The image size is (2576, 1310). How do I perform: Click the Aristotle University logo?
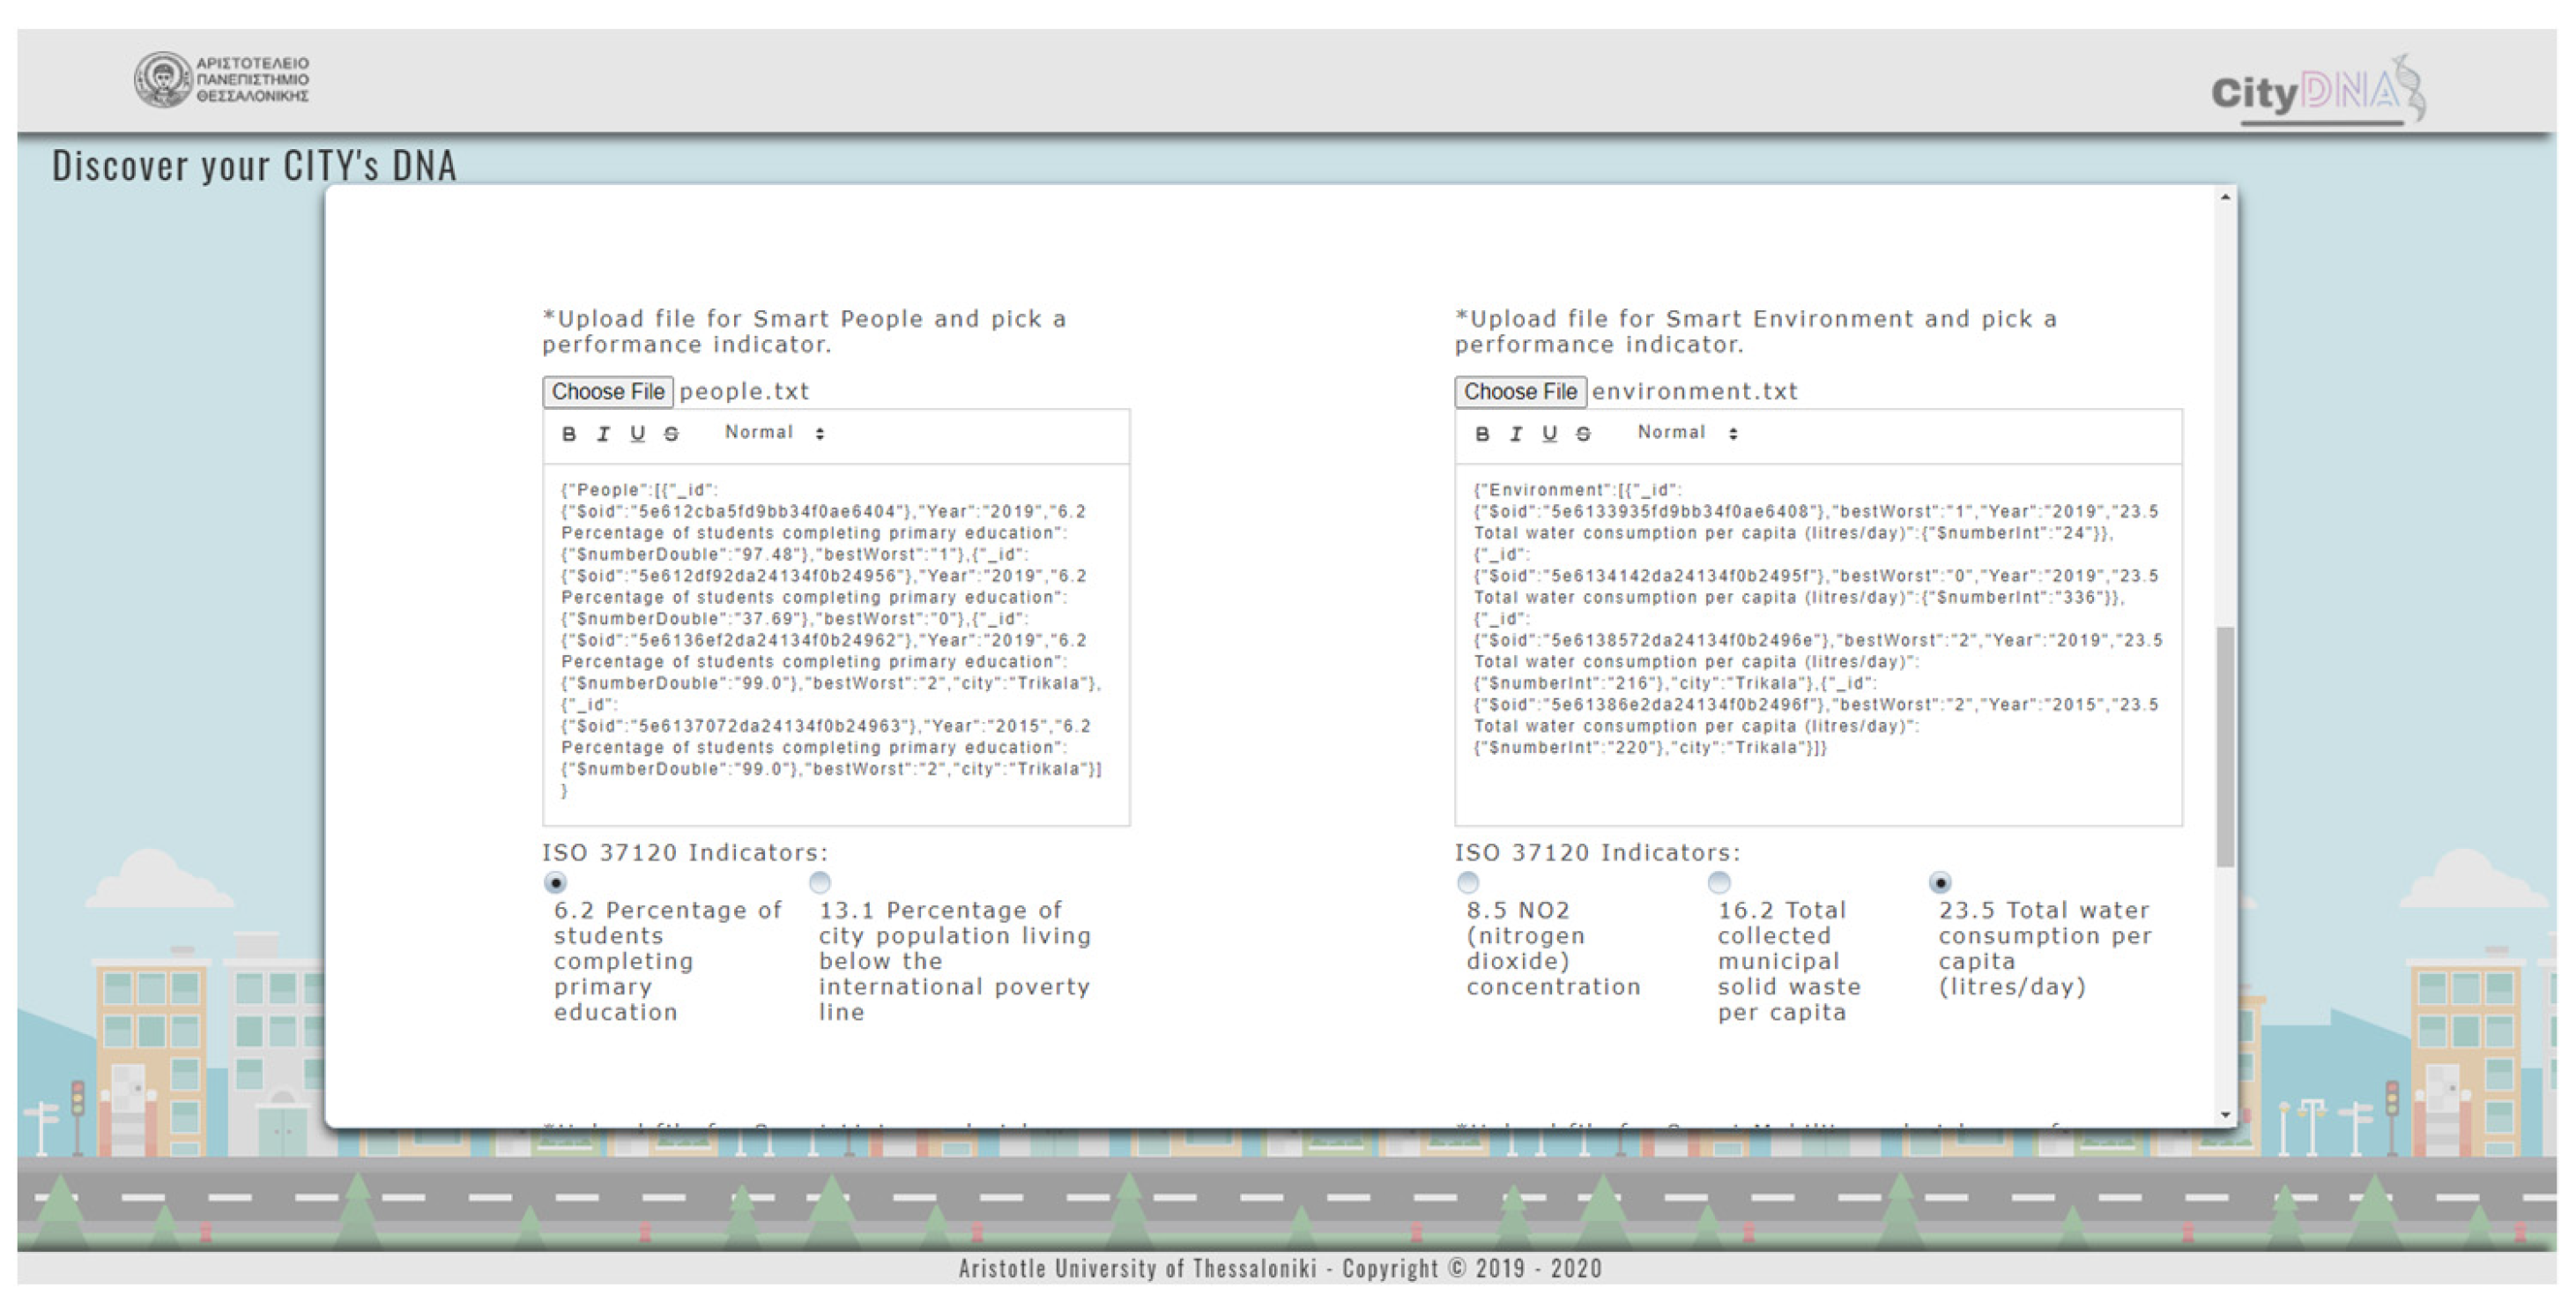click(x=222, y=80)
